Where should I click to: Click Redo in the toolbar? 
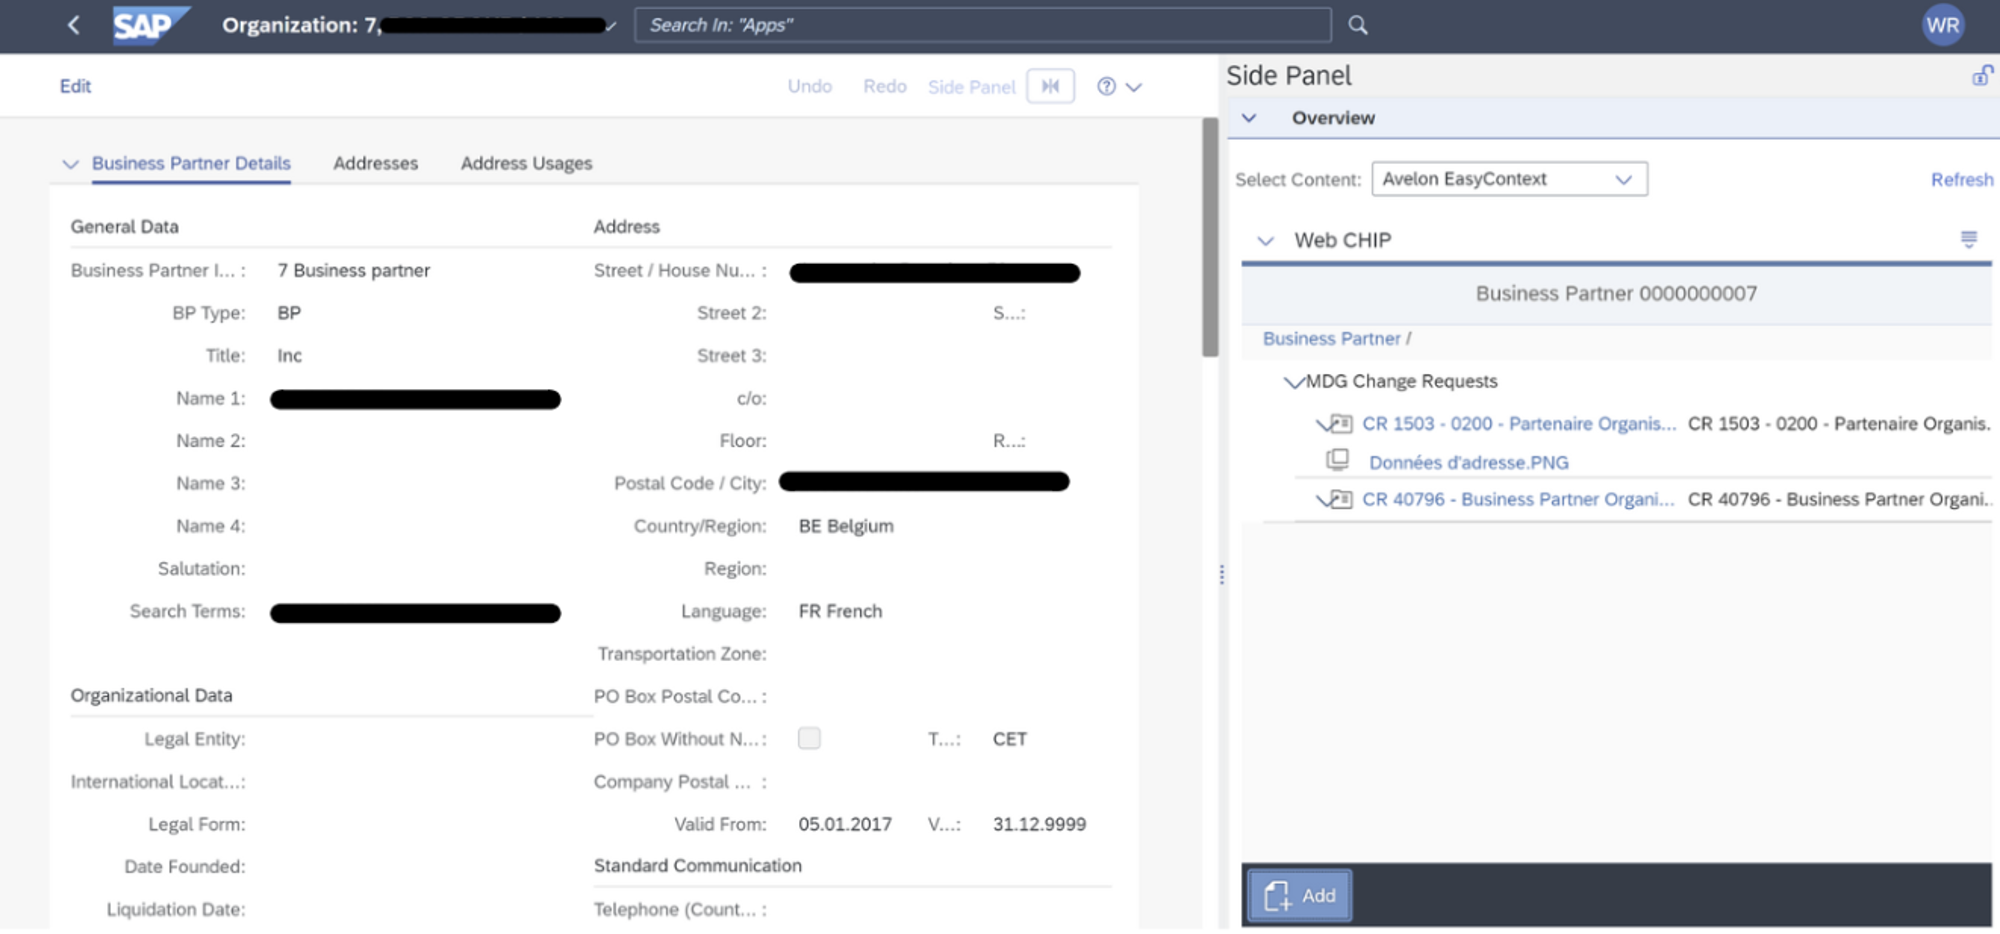tap(884, 86)
